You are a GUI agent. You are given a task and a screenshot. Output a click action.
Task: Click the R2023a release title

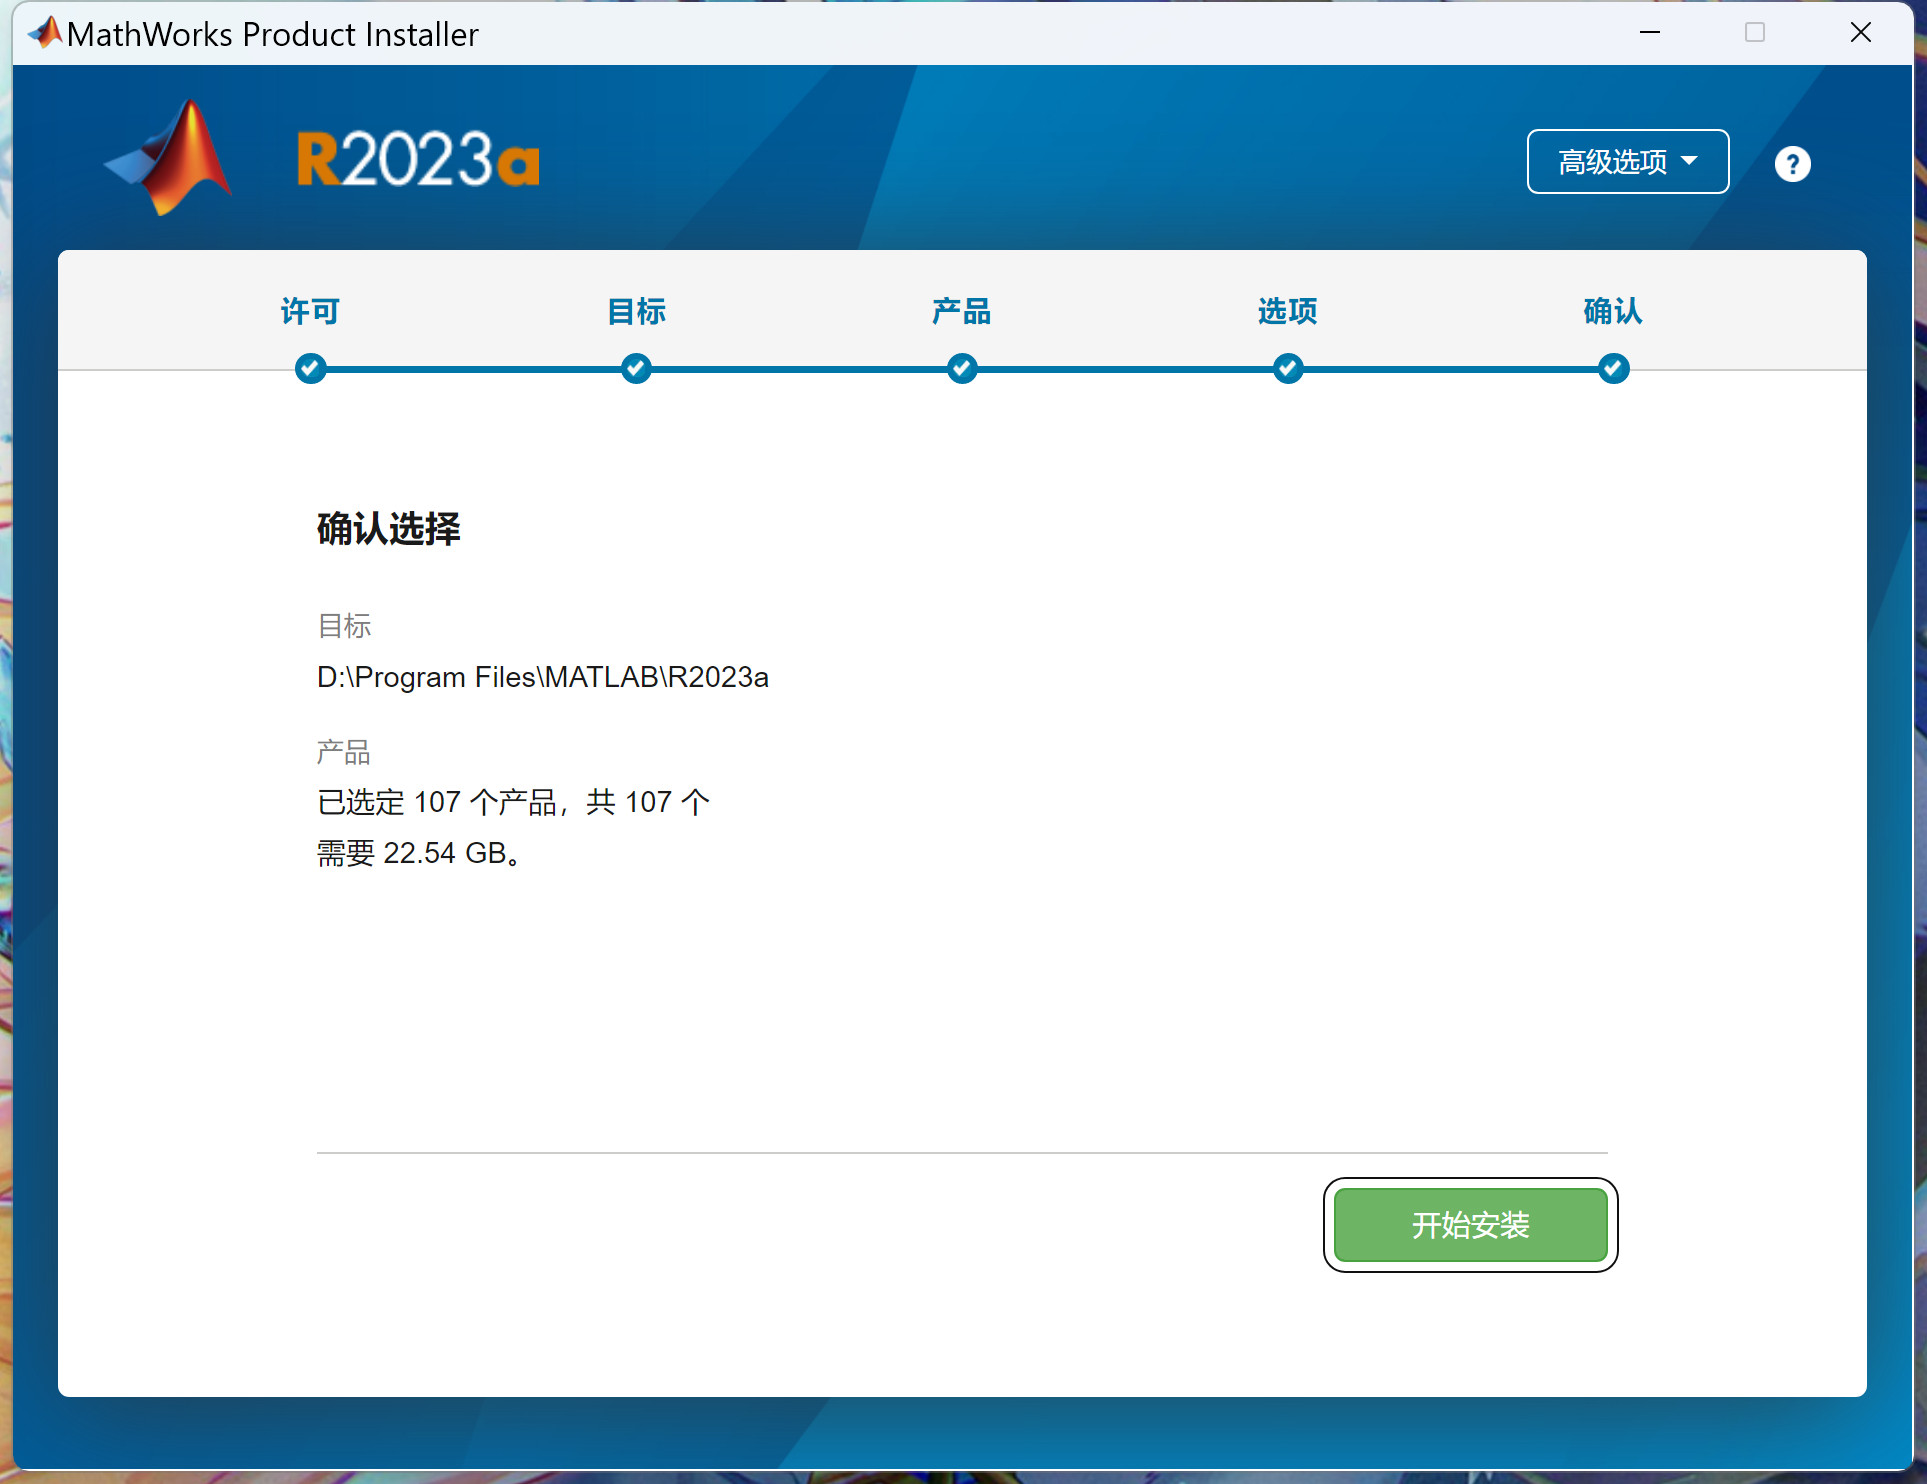point(418,160)
